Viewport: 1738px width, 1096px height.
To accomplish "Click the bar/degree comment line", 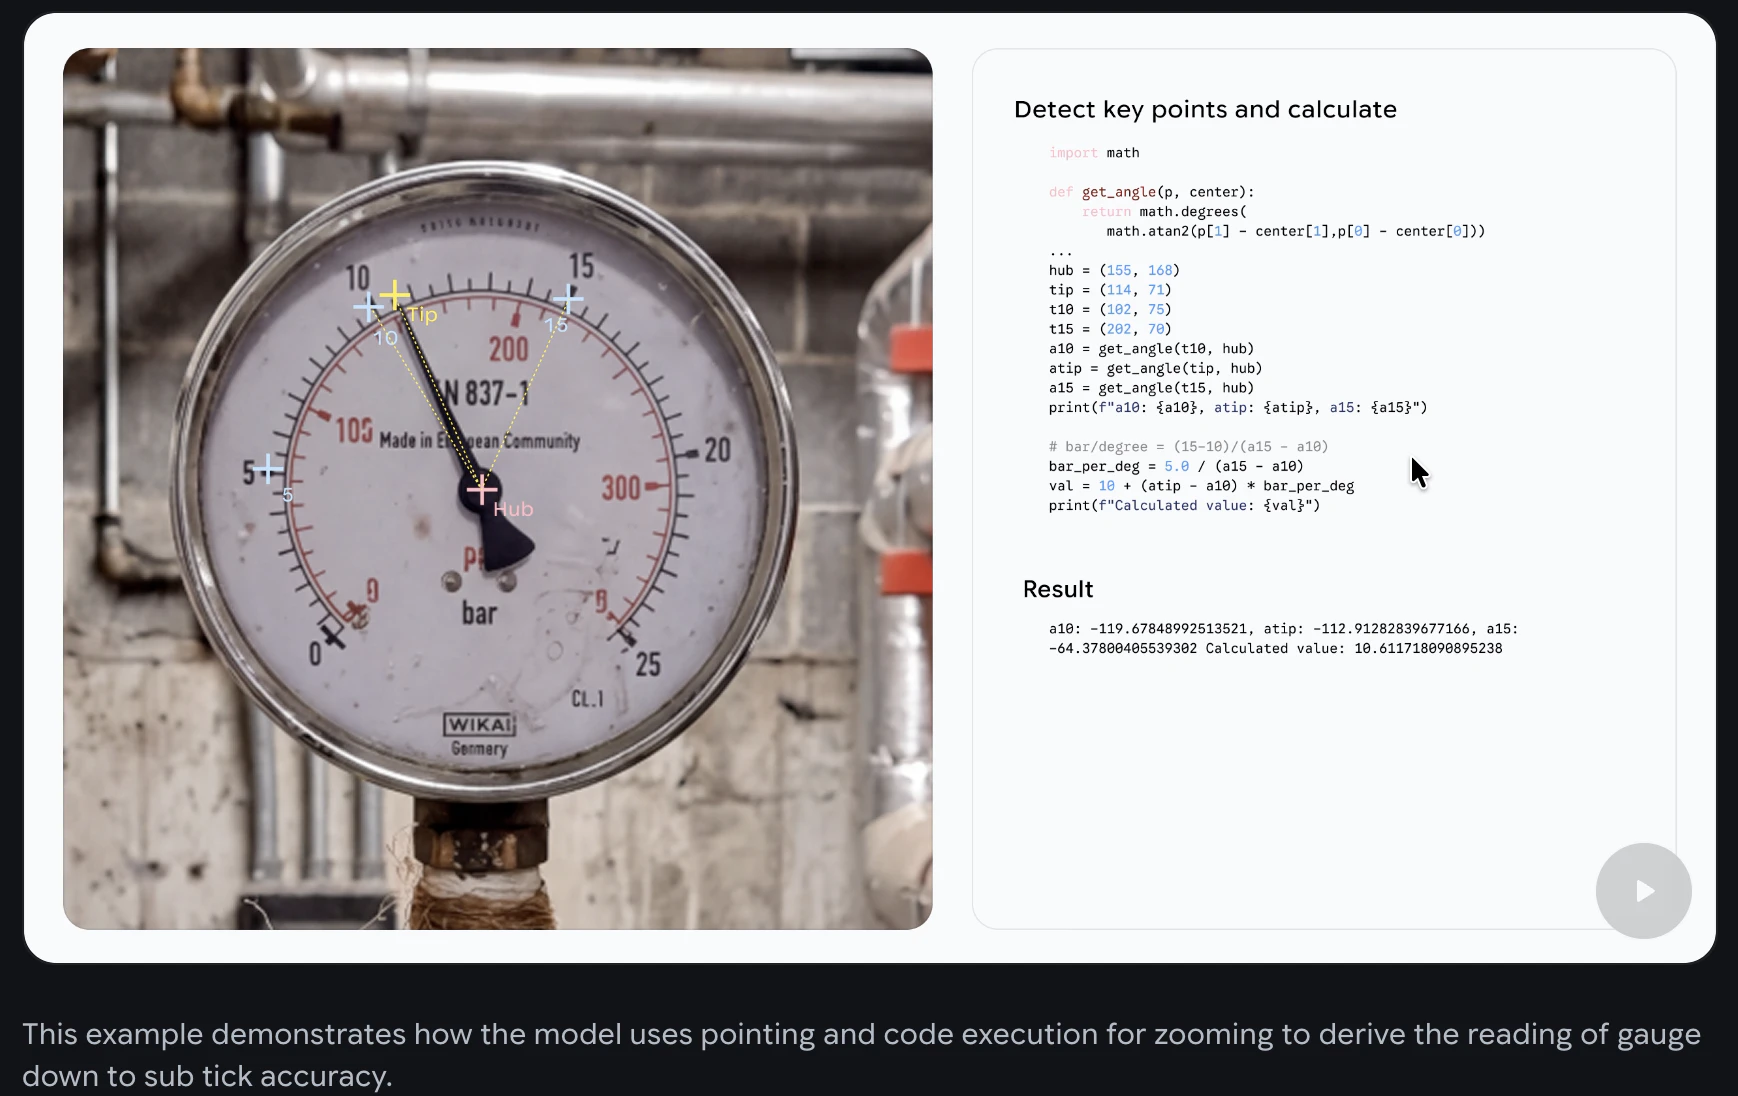I will (1188, 446).
